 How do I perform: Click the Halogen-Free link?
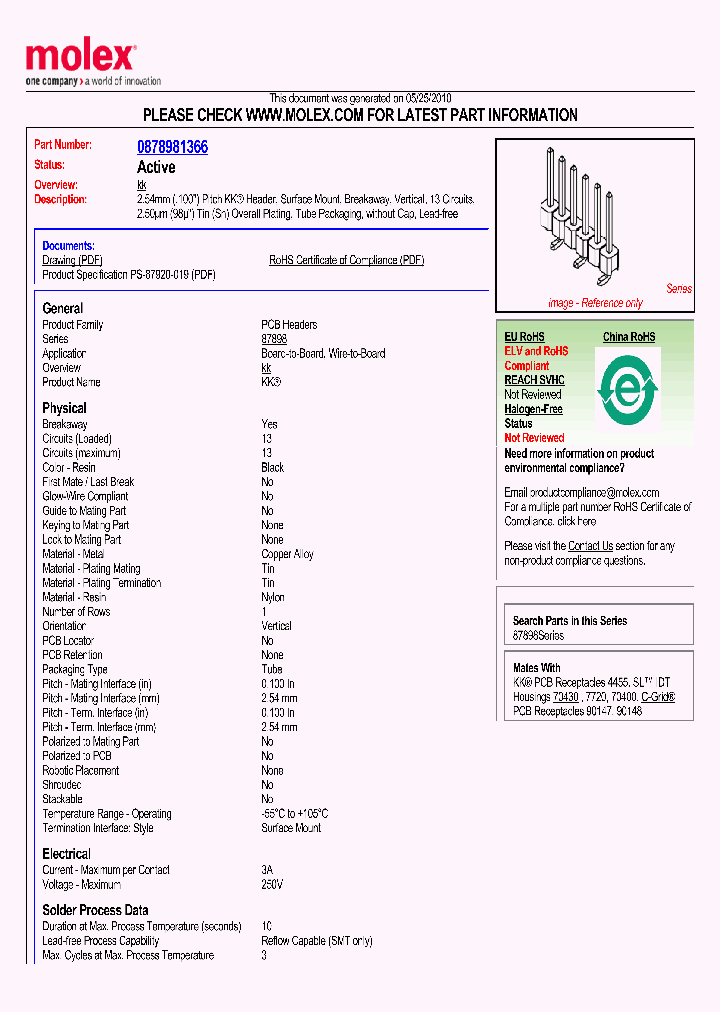pos(533,409)
